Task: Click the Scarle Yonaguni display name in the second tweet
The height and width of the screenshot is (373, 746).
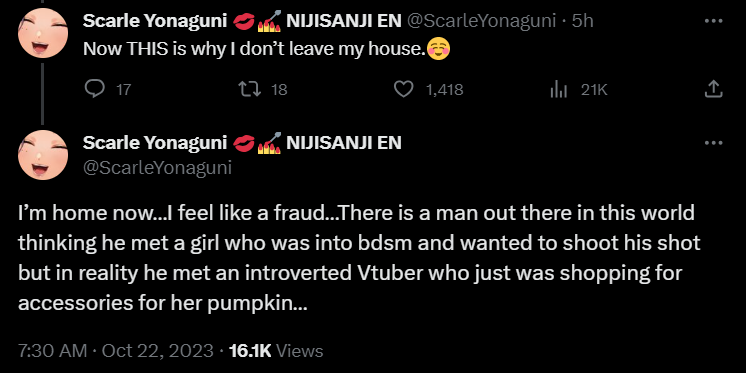Action: tap(155, 143)
